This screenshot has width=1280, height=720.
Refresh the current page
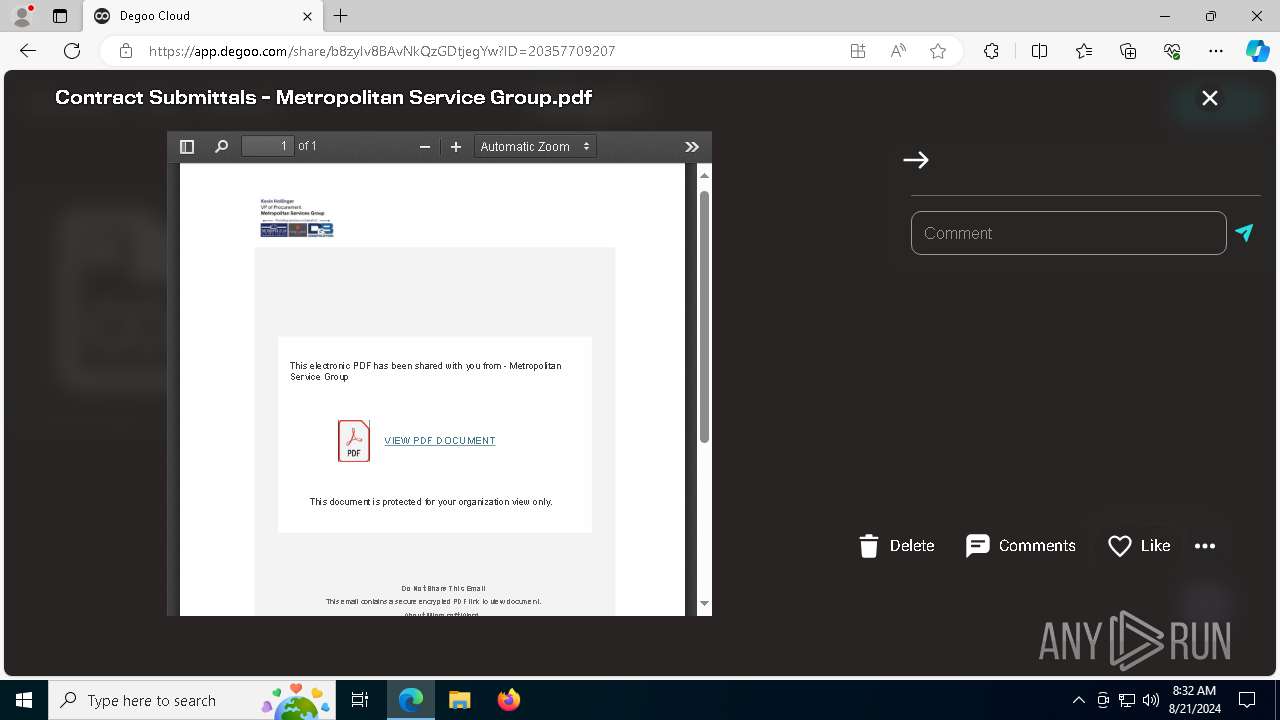(x=72, y=51)
